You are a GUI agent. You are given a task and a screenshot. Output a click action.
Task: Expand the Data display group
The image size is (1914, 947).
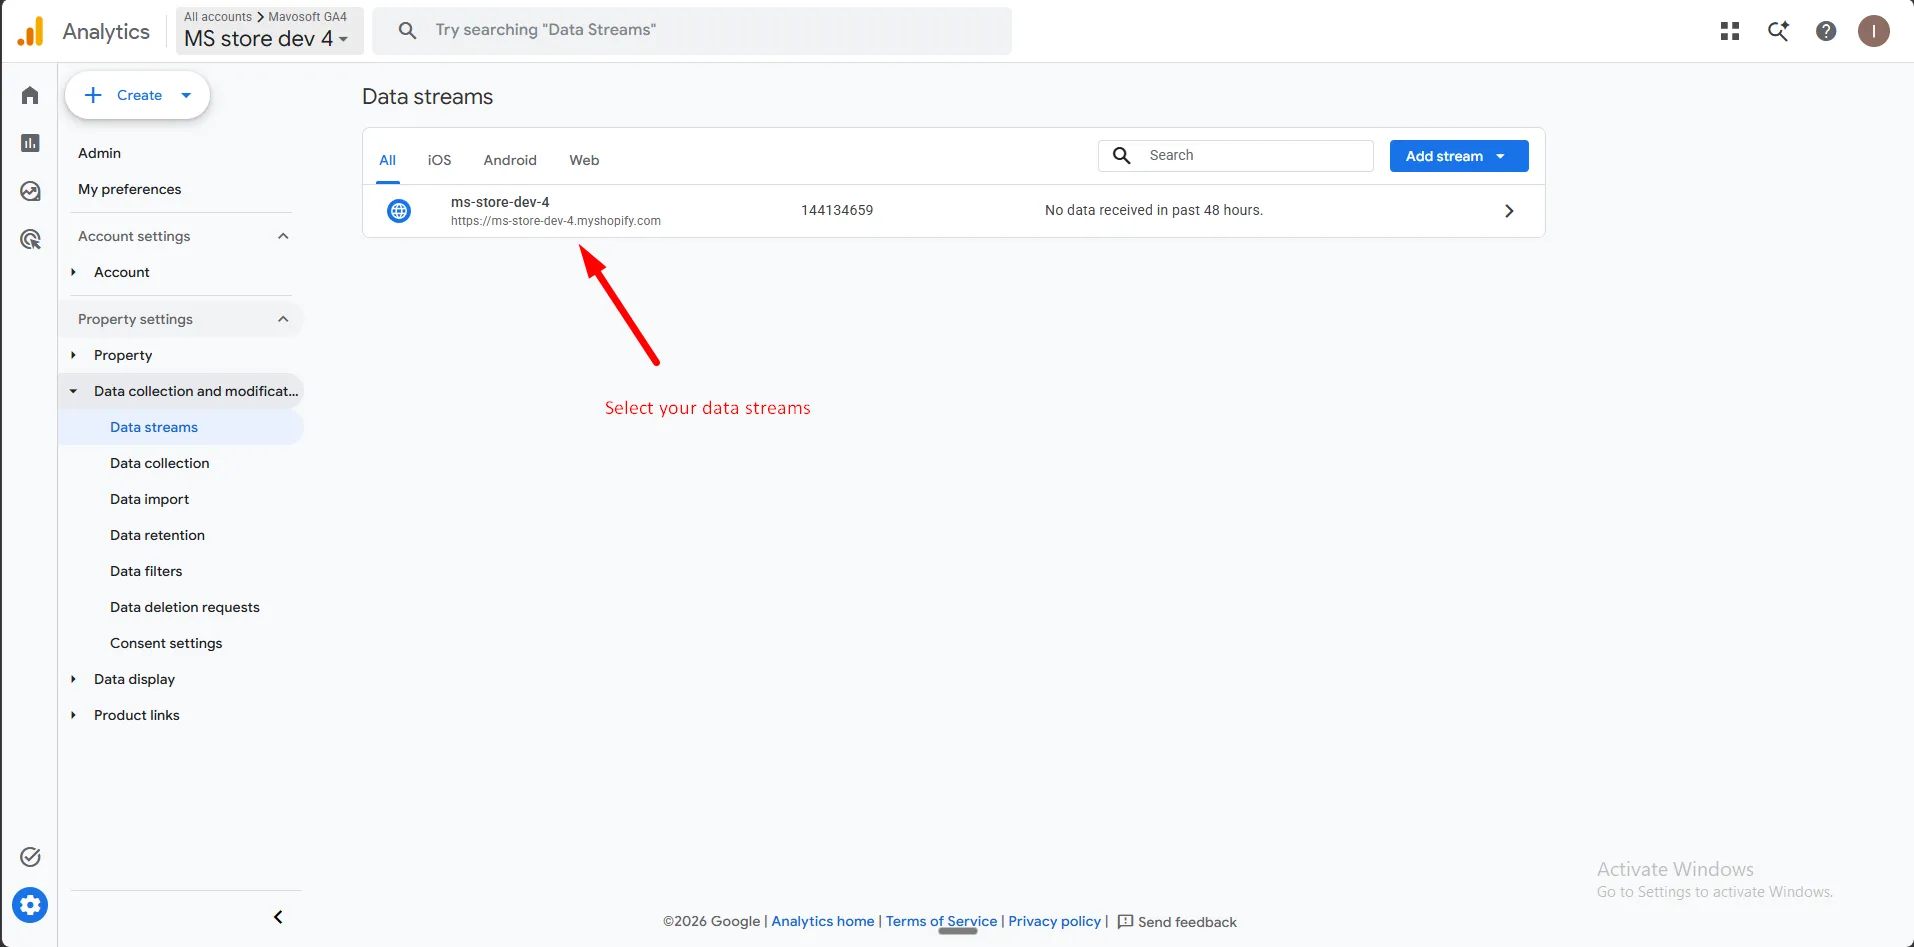[x=73, y=679]
